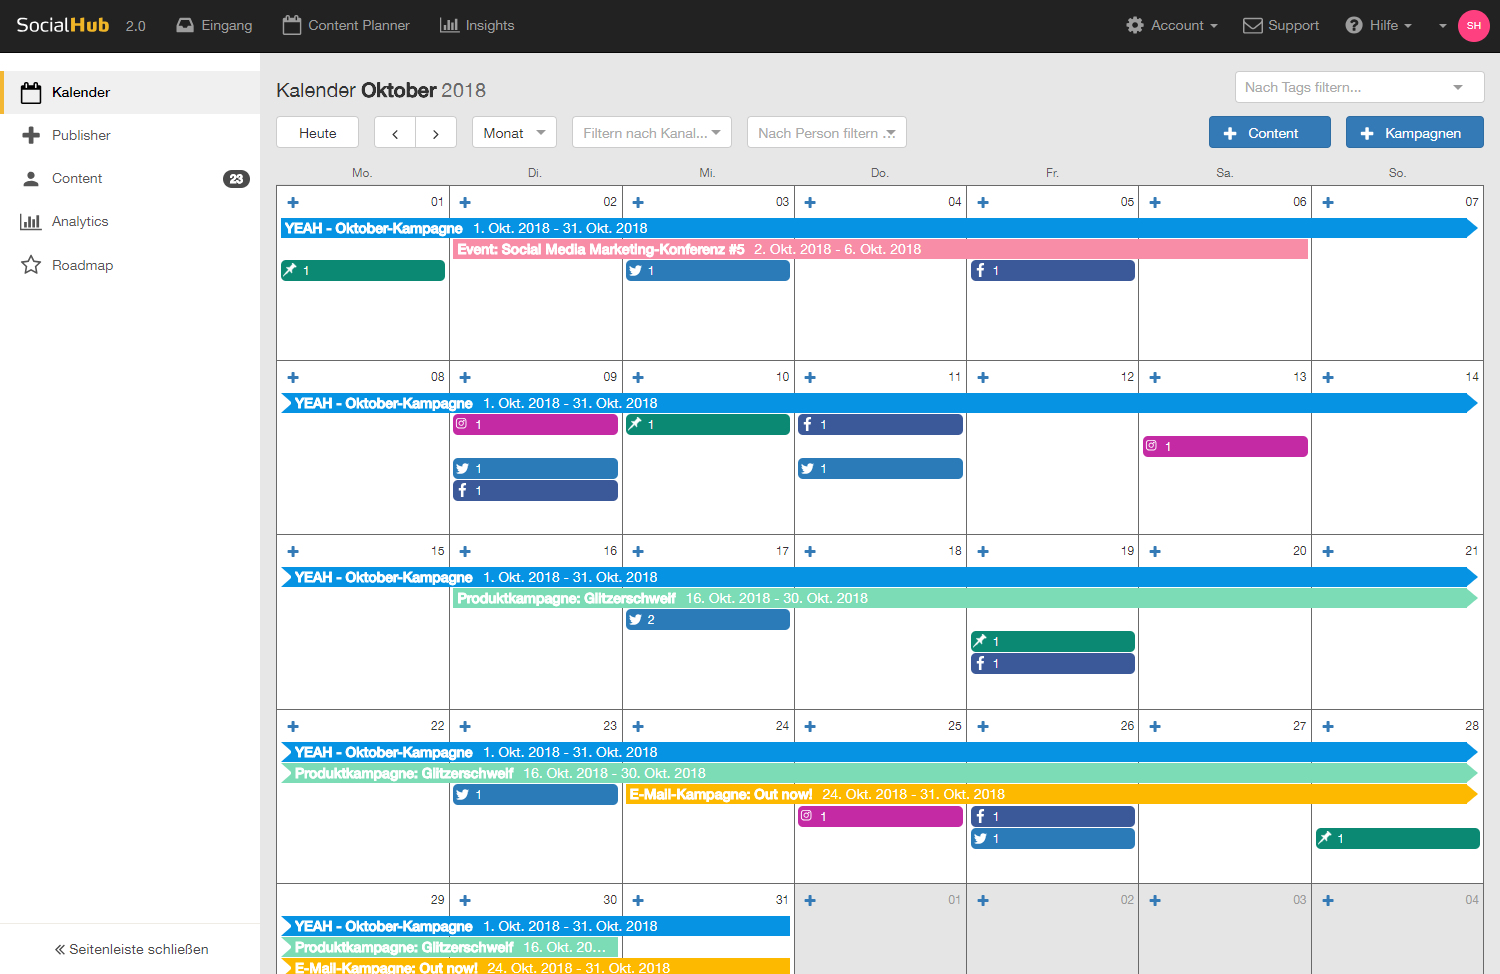Open the Monat view dropdown
This screenshot has width=1500, height=974.
514,133
